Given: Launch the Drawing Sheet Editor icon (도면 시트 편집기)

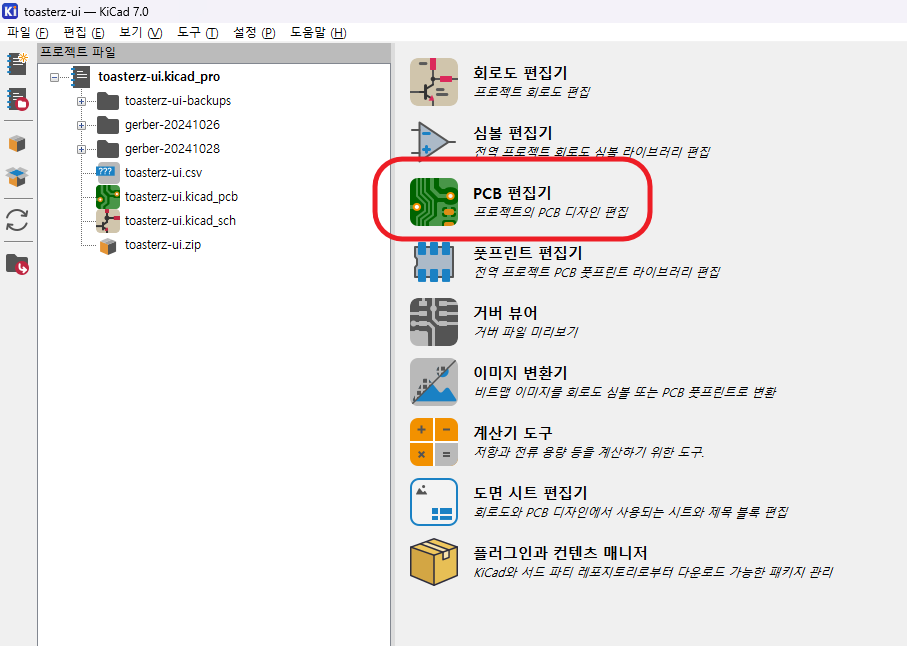Looking at the screenshot, I should [x=434, y=502].
